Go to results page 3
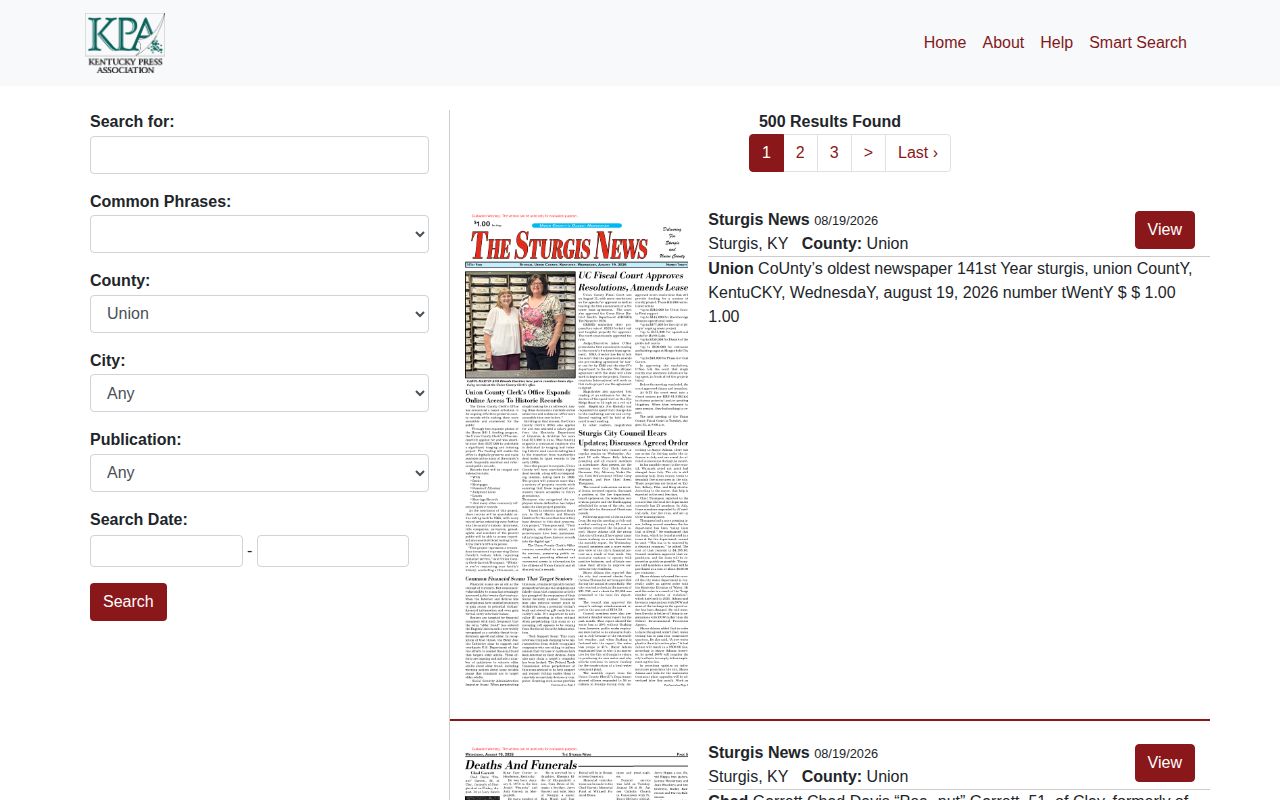The image size is (1280, 800). tap(834, 153)
